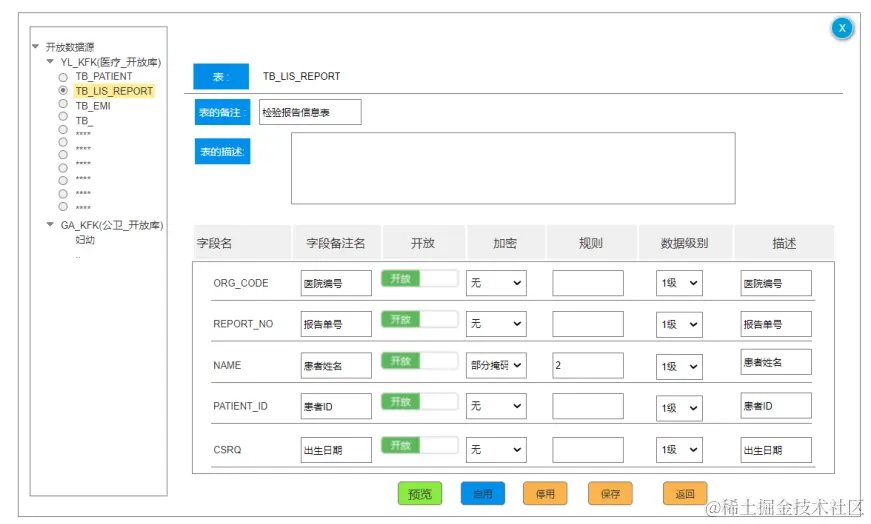Toggle the 开放 switch for PATIENT_ID

tap(419, 401)
